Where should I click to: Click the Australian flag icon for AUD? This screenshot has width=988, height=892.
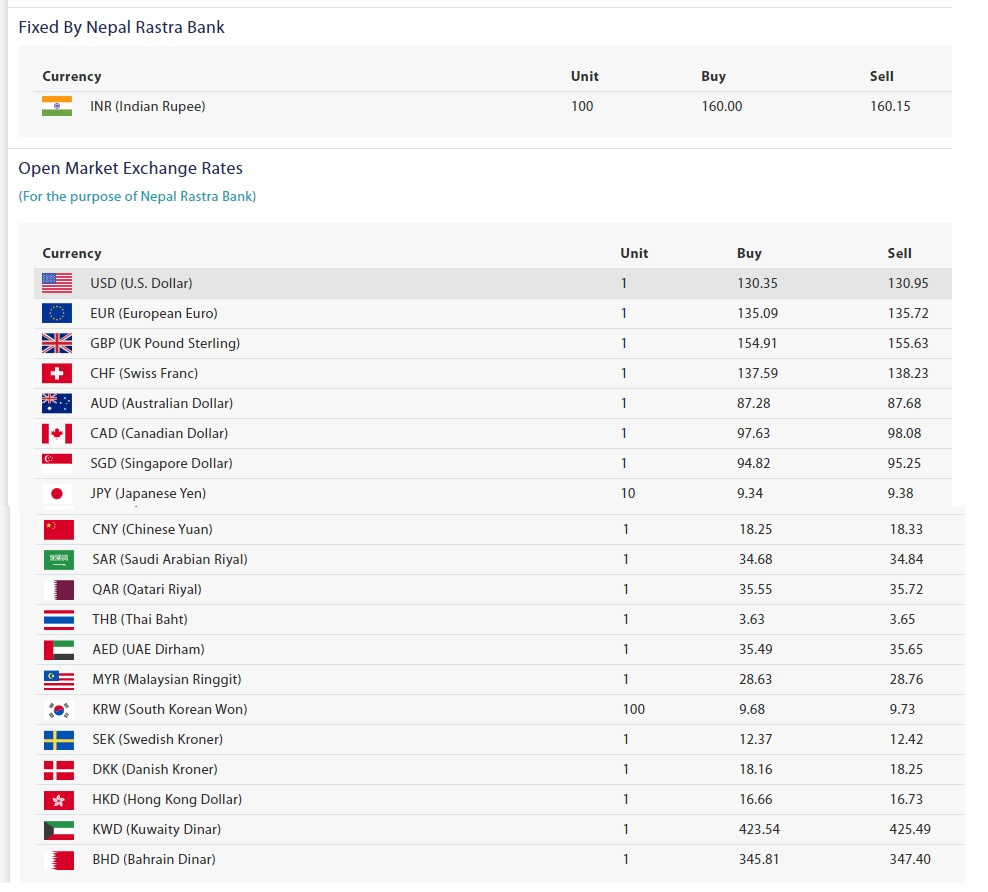point(57,403)
